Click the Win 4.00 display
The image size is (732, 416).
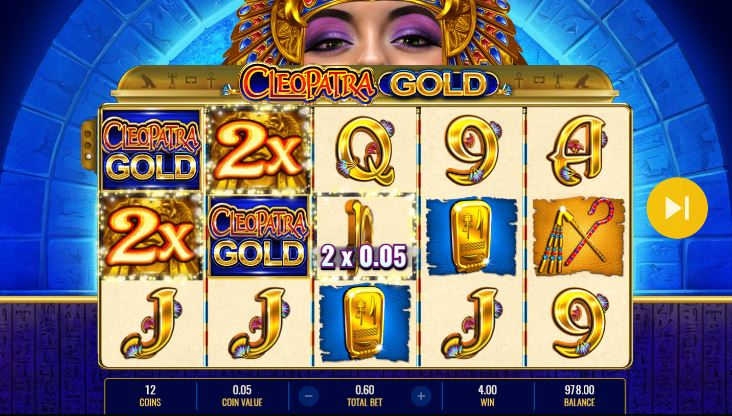pyautogui.click(x=487, y=395)
